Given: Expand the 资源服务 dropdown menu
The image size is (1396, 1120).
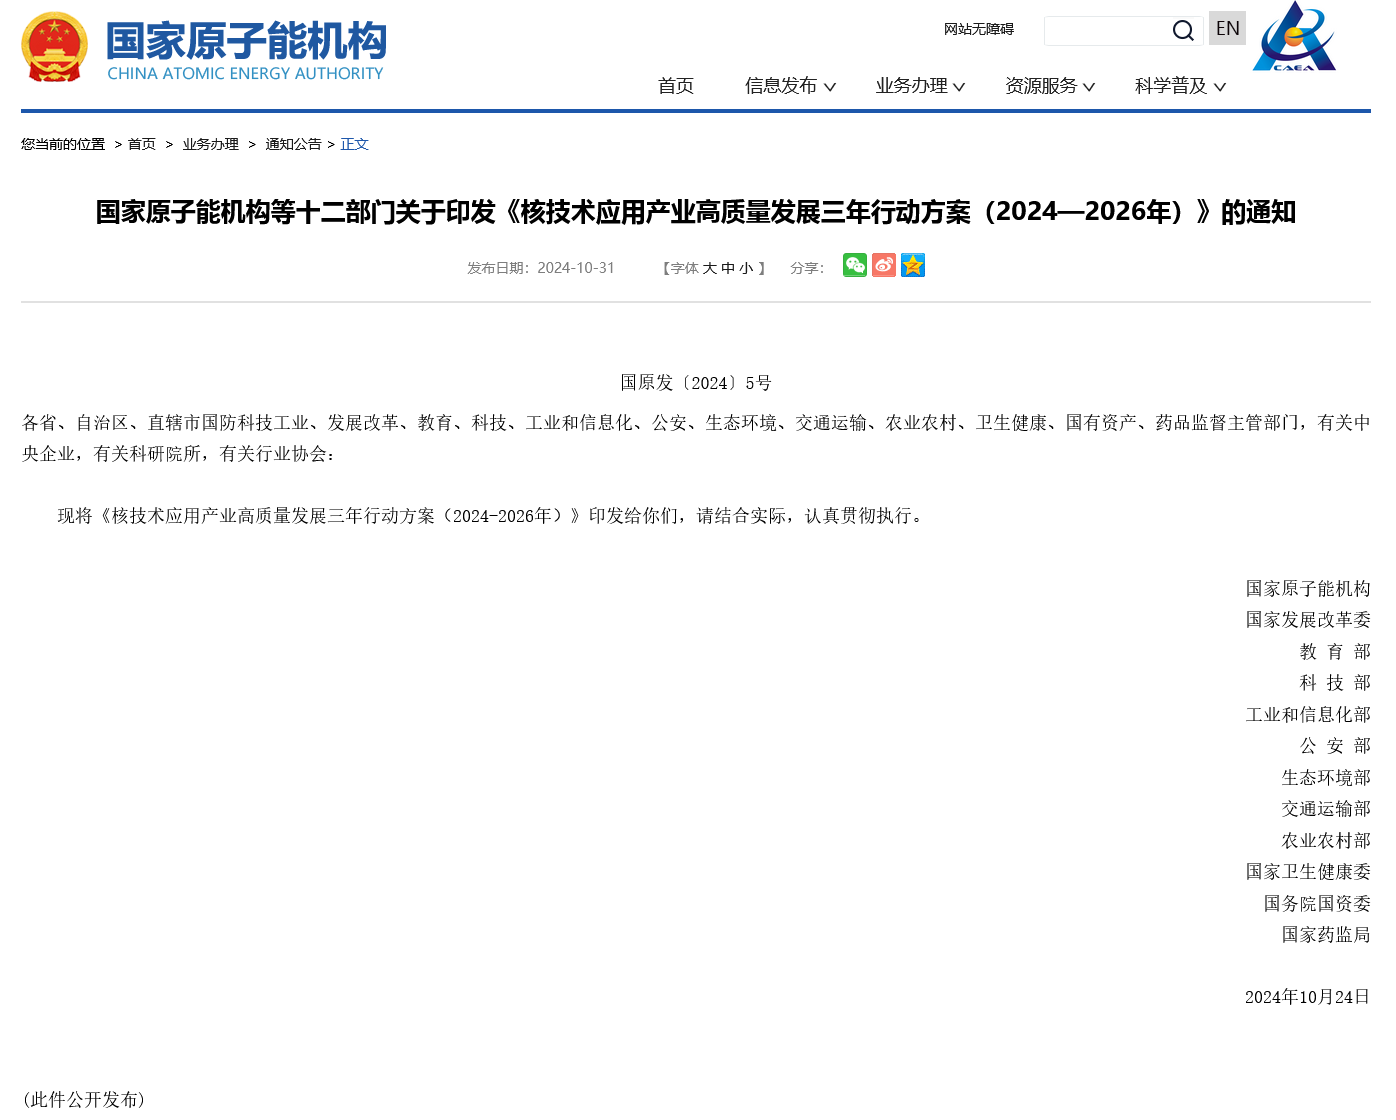Looking at the screenshot, I should coord(1050,86).
